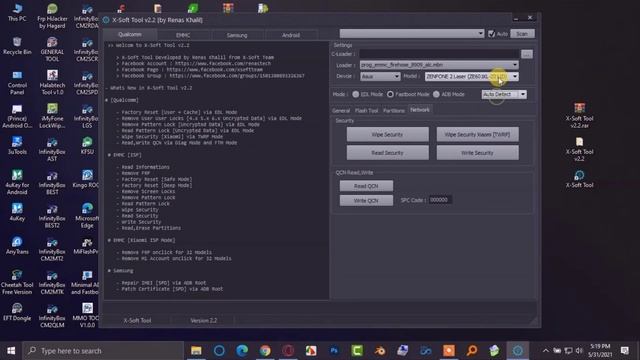This screenshot has width=640, height=360.
Task: Open File Explorer from the taskbar
Action: click(196, 351)
